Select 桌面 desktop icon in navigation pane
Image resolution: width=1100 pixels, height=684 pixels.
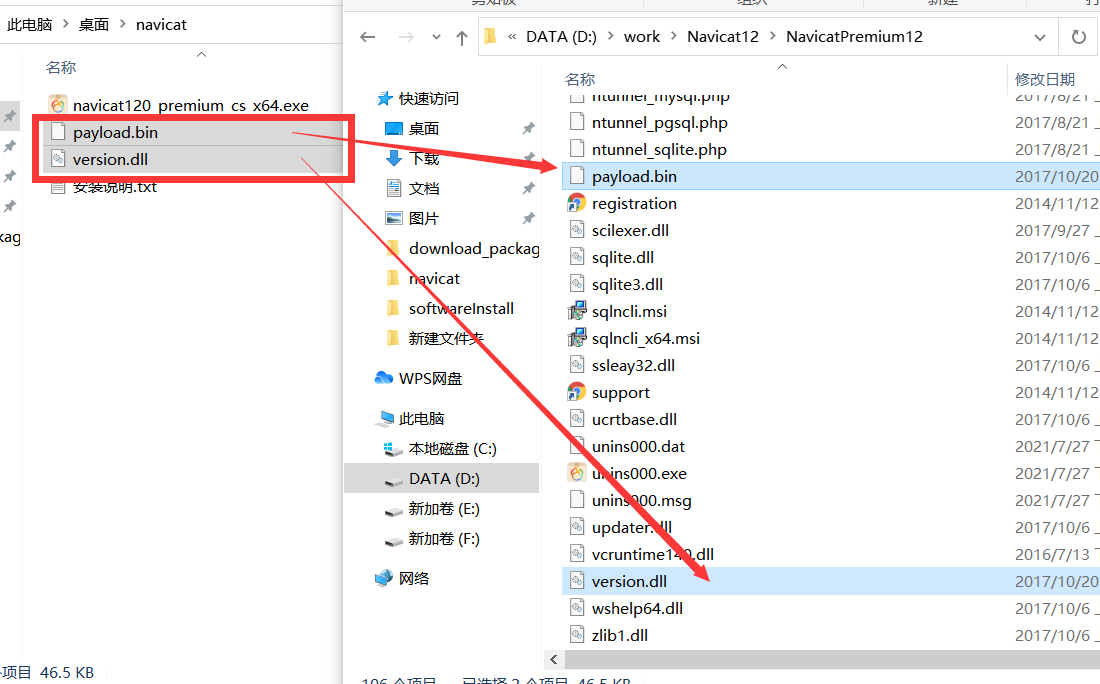(x=394, y=128)
